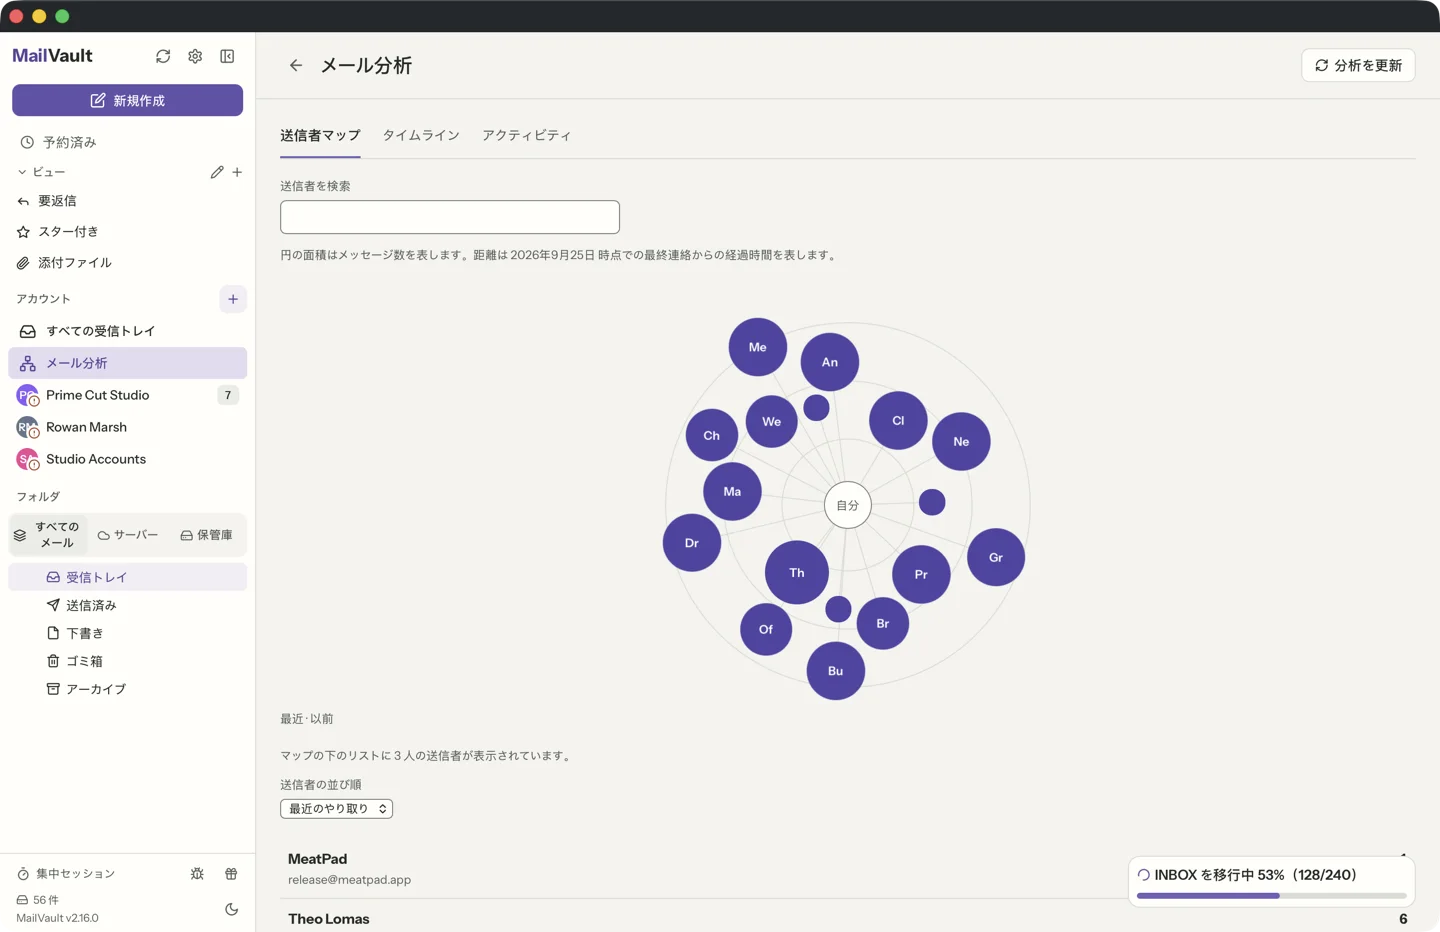Open アーカイブ folder
The height and width of the screenshot is (932, 1440).
pos(128,689)
